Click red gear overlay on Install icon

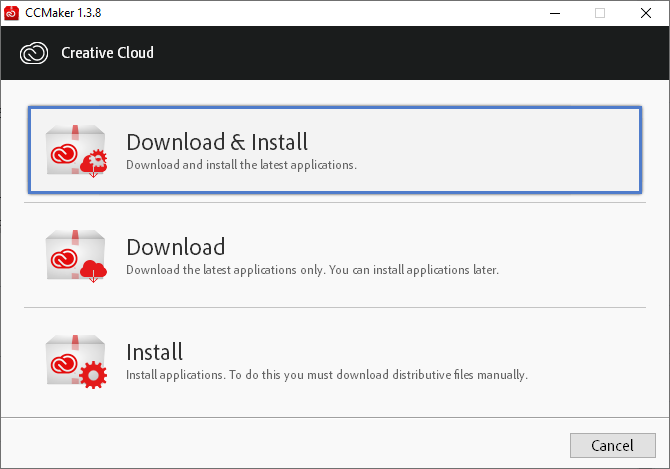tap(93, 375)
